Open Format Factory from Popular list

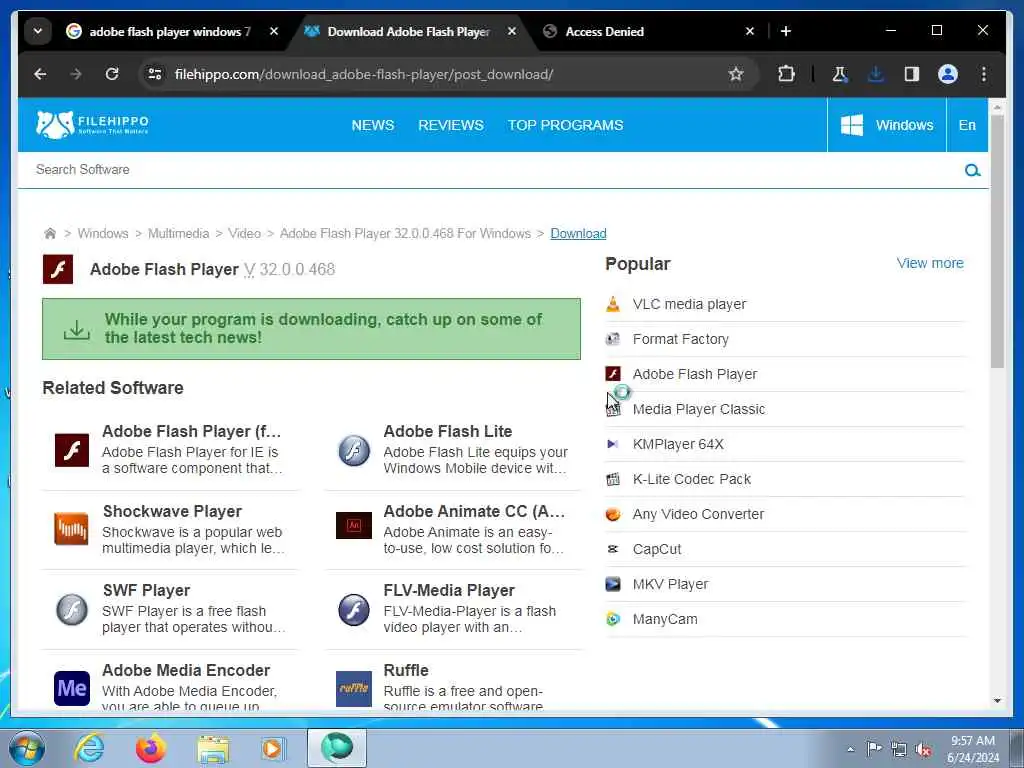tap(680, 340)
